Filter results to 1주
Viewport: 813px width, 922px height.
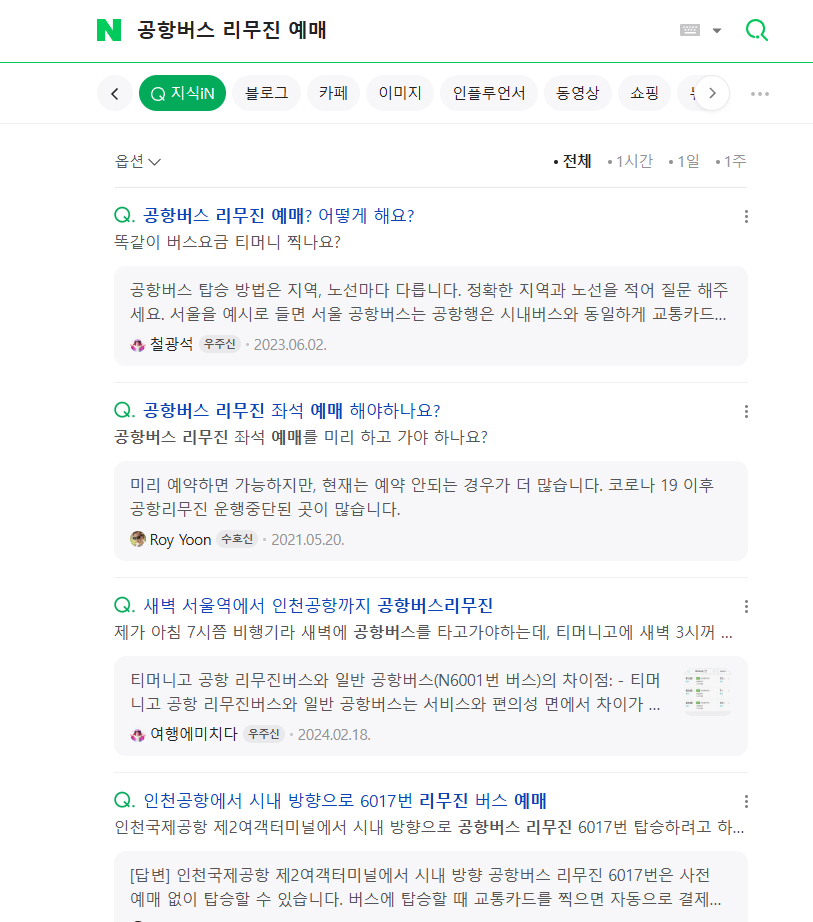(x=731, y=161)
